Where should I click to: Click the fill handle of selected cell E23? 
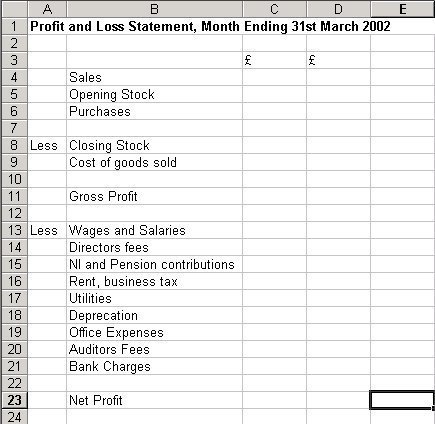(x=433, y=408)
